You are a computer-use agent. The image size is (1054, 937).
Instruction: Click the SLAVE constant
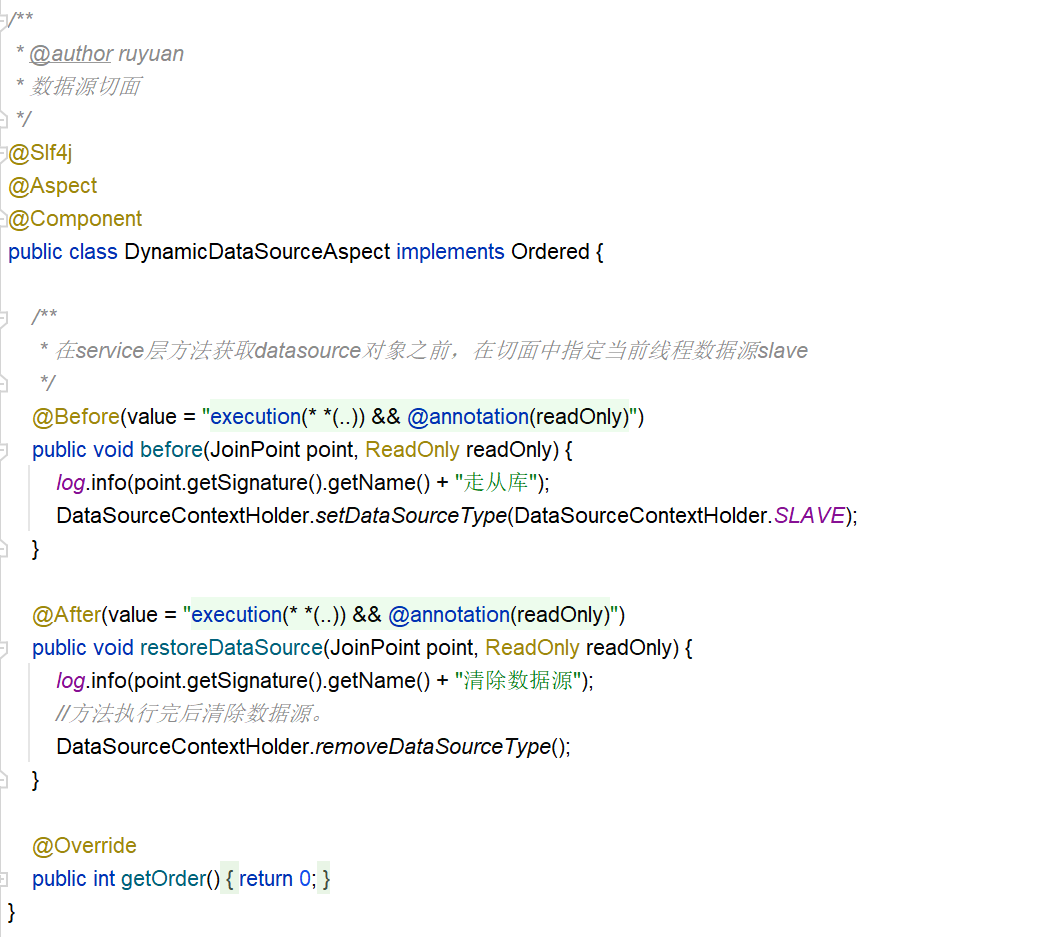[x=809, y=516]
